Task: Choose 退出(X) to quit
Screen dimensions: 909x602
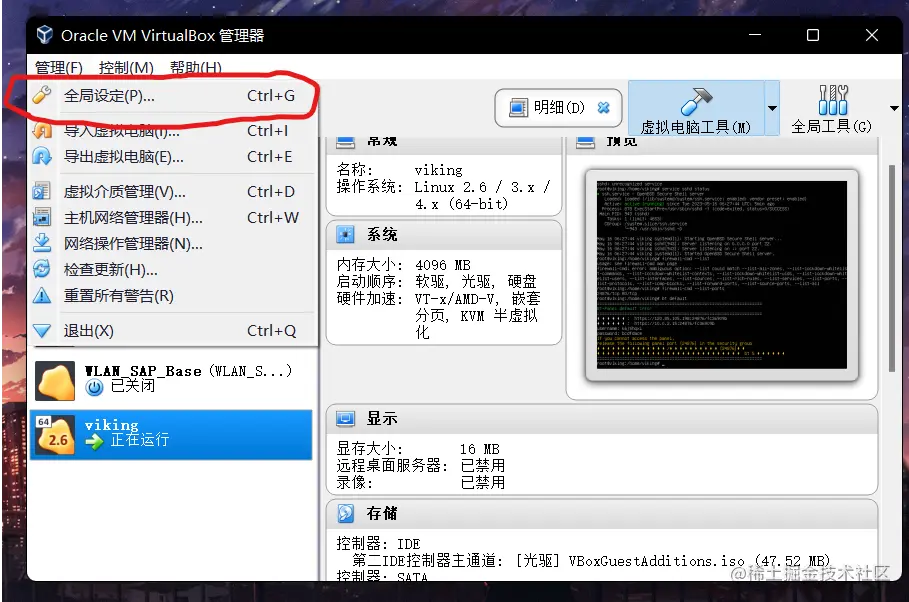Action: pyautogui.click(x=172, y=331)
